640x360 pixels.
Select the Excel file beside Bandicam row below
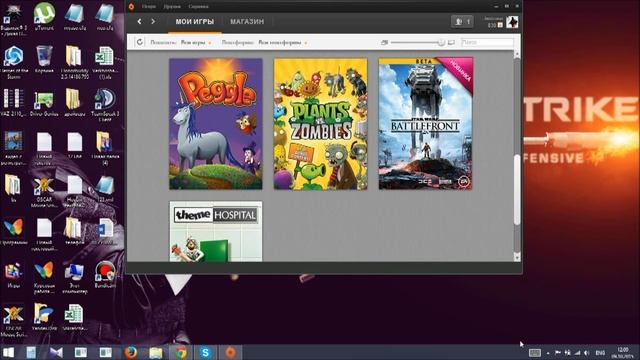coord(74,317)
